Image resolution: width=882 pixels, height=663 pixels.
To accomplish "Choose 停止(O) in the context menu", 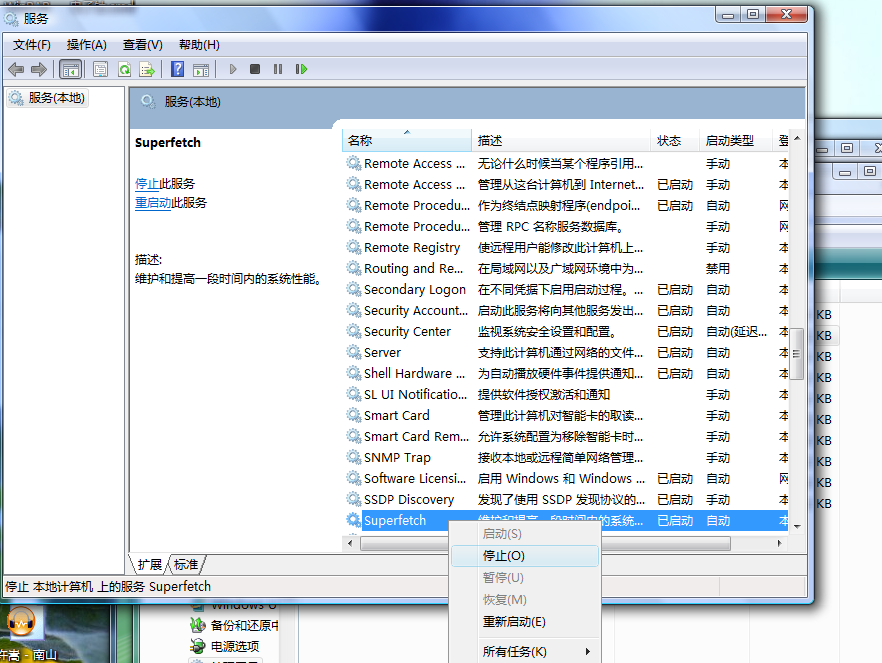I will click(524, 556).
